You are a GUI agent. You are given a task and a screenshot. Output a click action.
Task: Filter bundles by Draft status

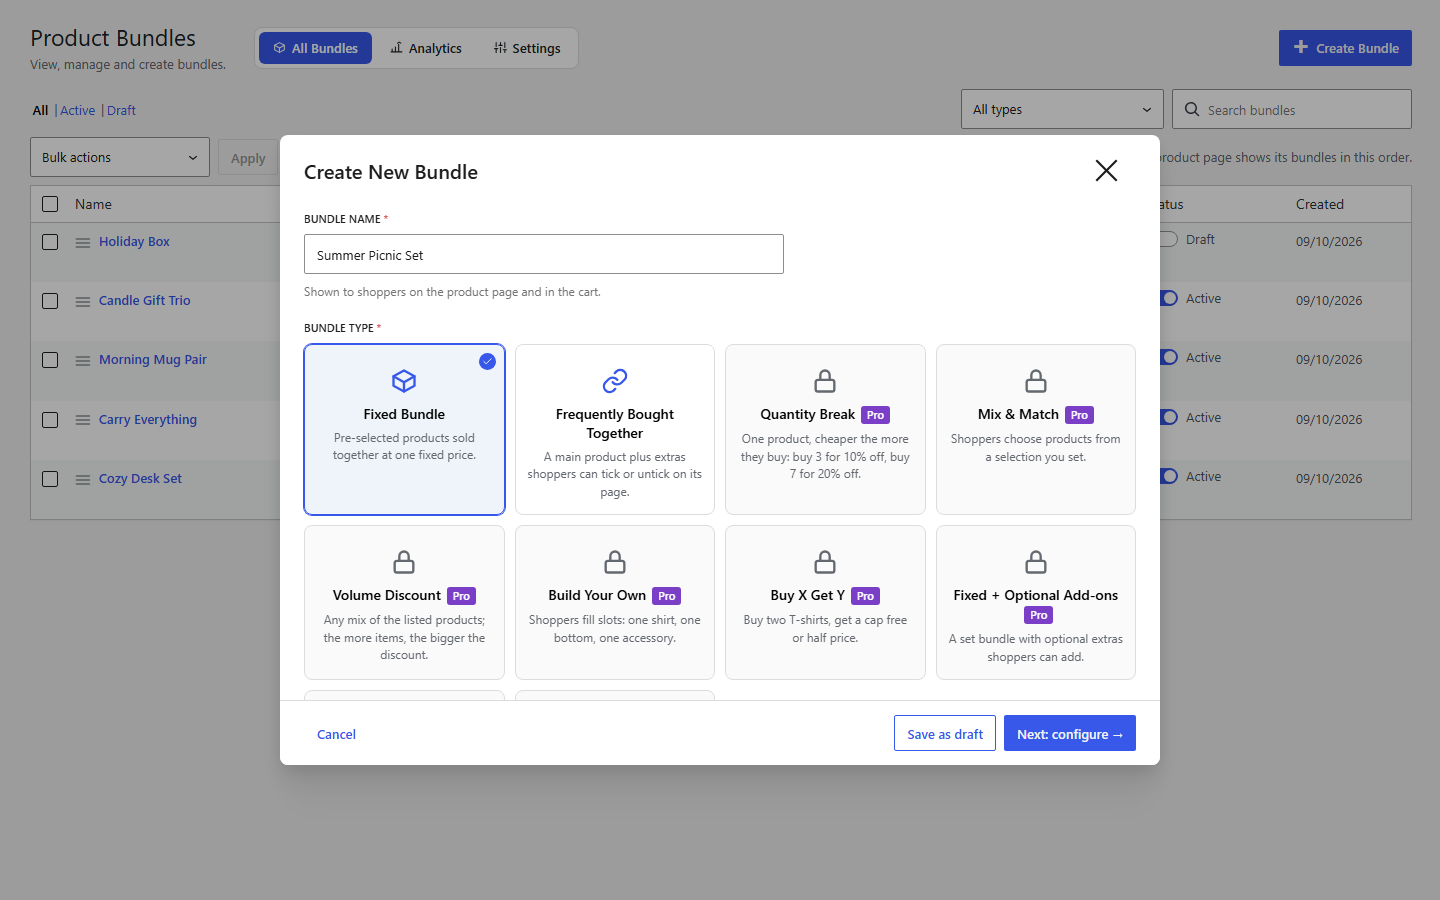point(121,111)
